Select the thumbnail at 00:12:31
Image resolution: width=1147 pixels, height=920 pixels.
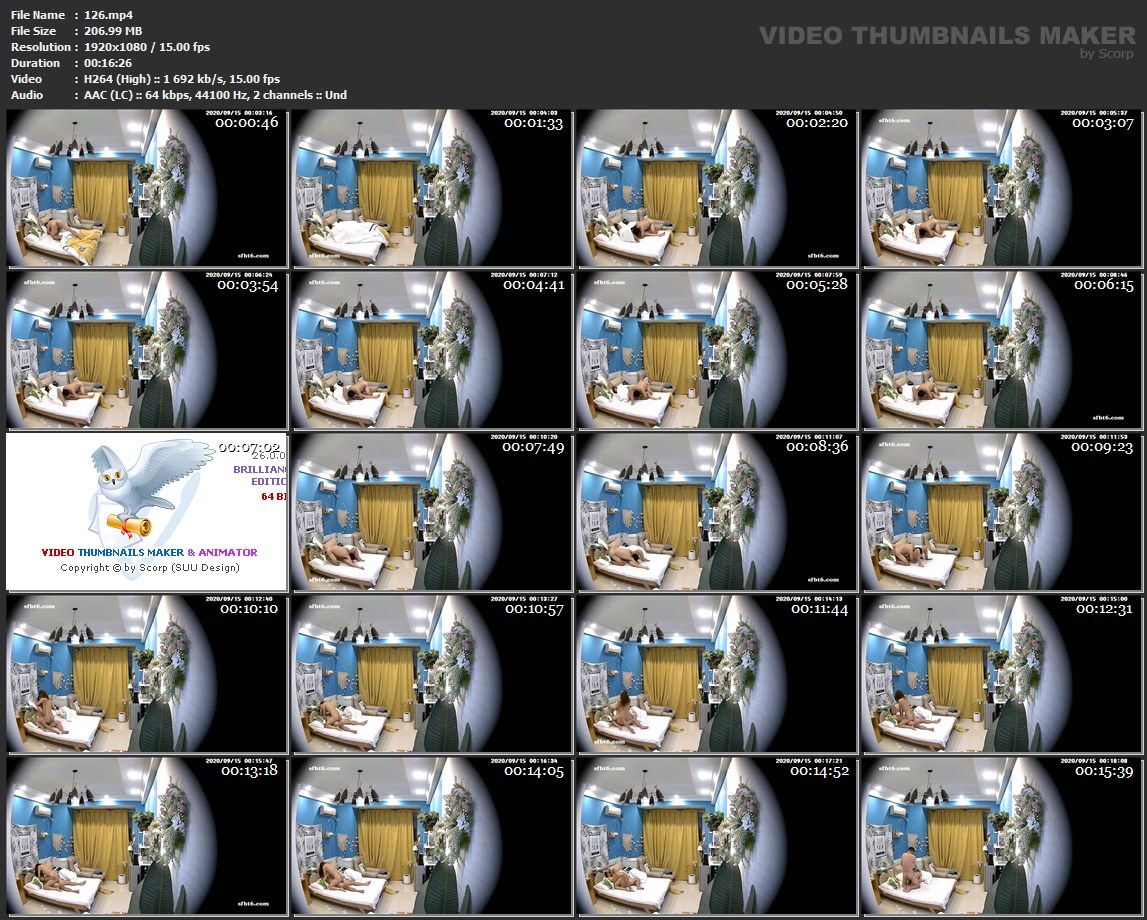point(1000,674)
